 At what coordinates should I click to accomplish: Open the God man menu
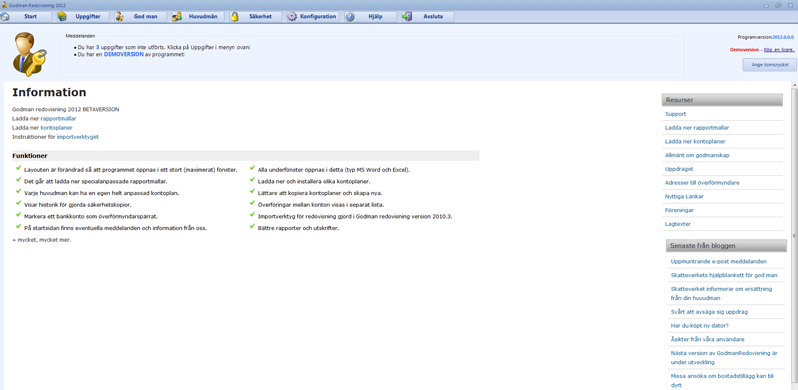140,16
